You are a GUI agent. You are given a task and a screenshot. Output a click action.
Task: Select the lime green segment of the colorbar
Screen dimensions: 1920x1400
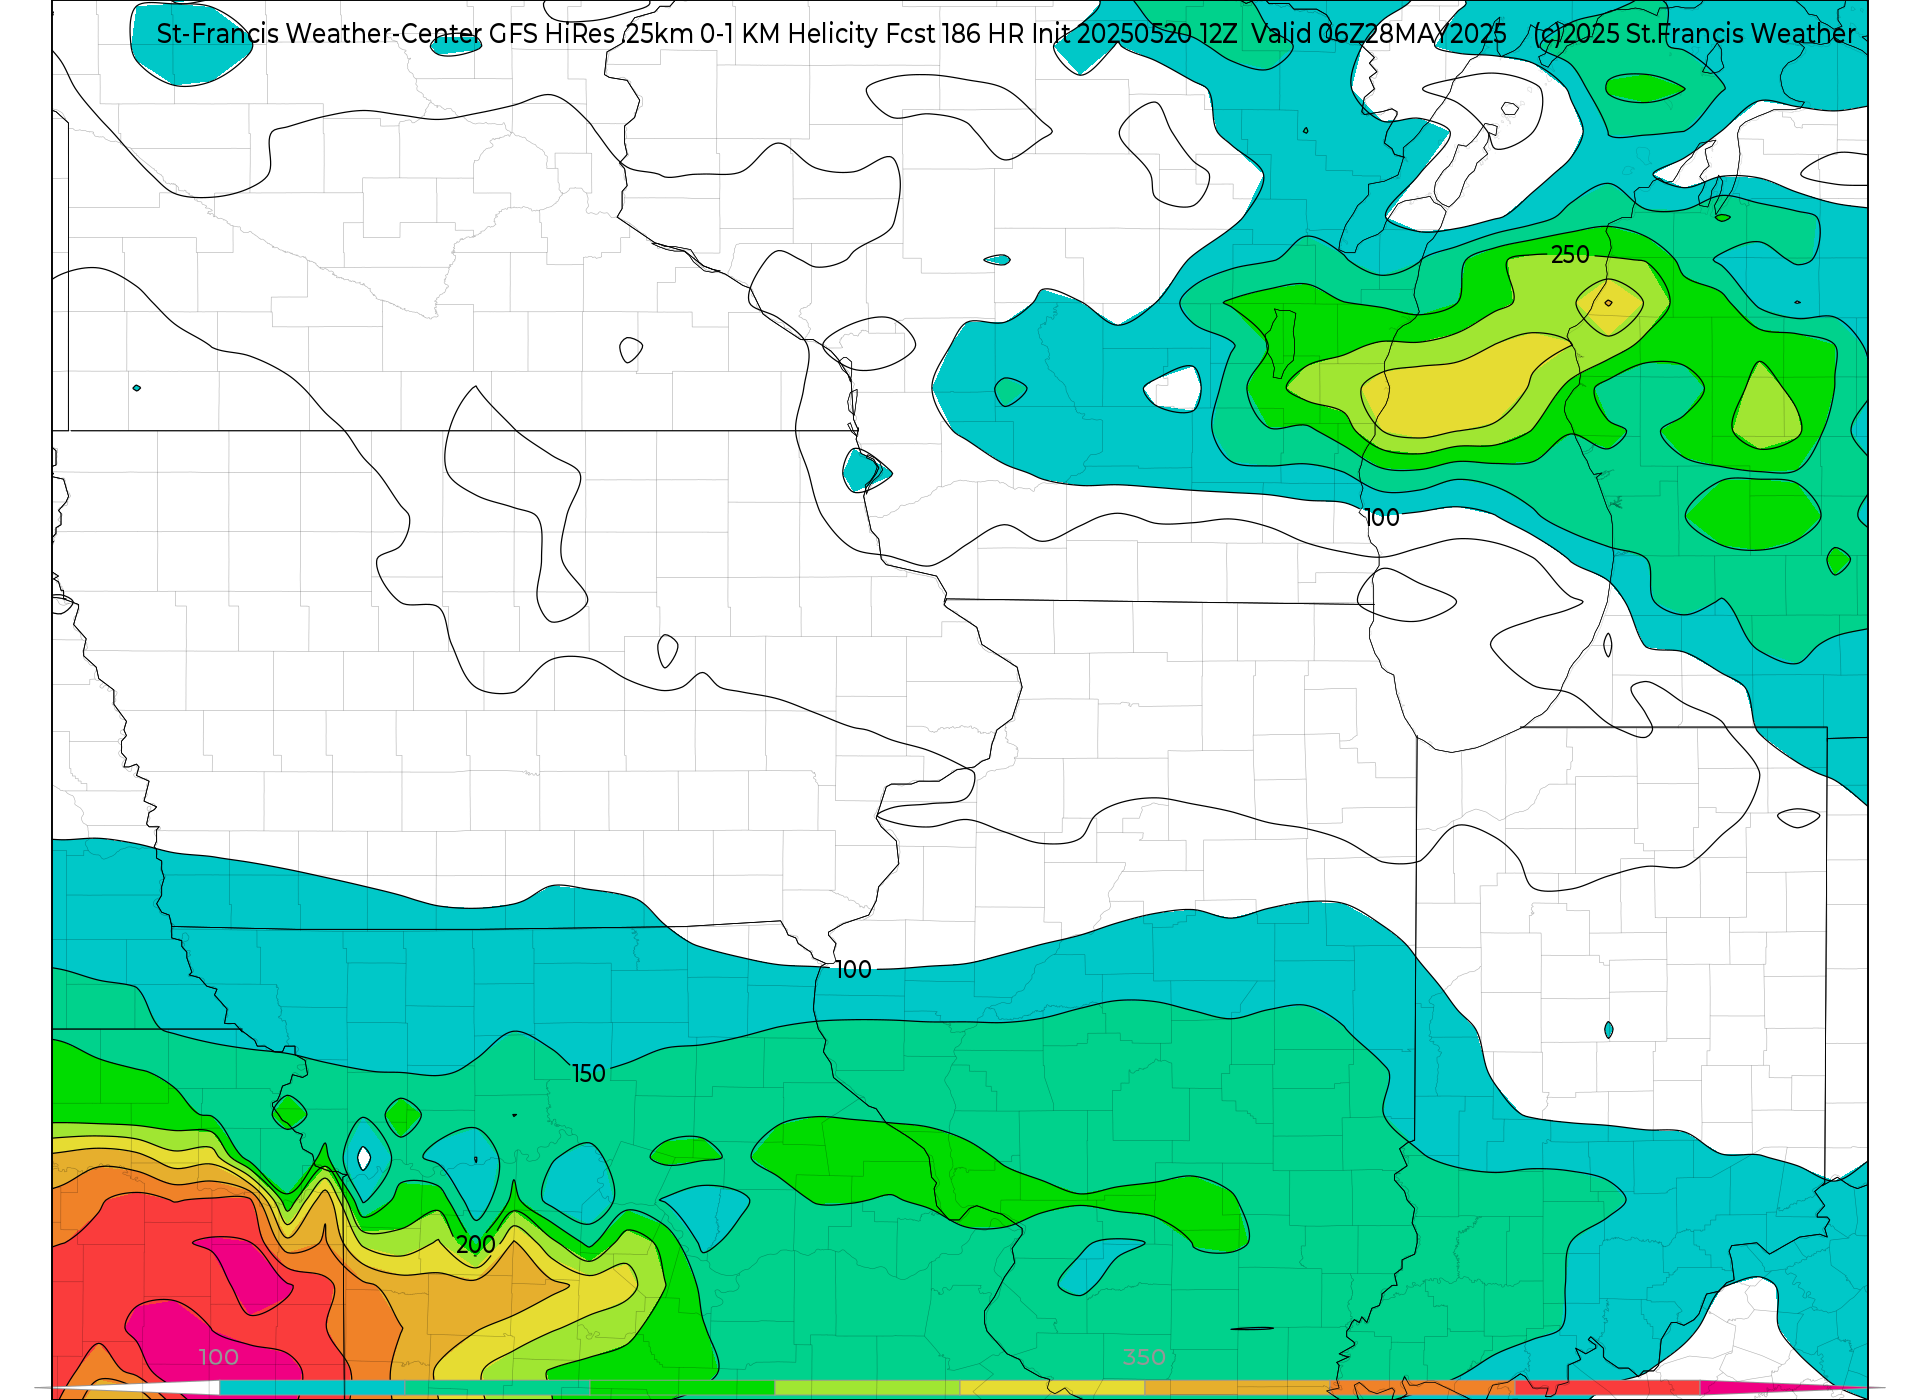click(867, 1388)
